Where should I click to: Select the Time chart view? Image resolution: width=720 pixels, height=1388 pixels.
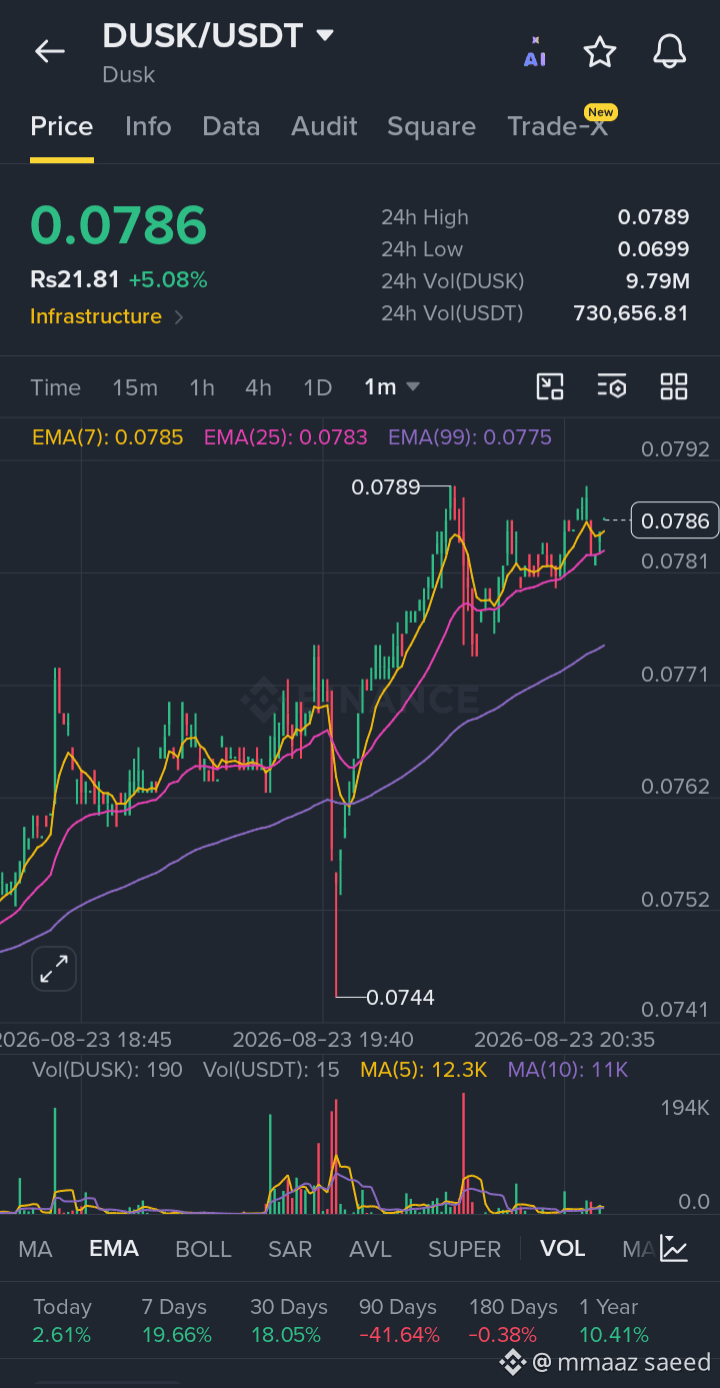tap(56, 387)
